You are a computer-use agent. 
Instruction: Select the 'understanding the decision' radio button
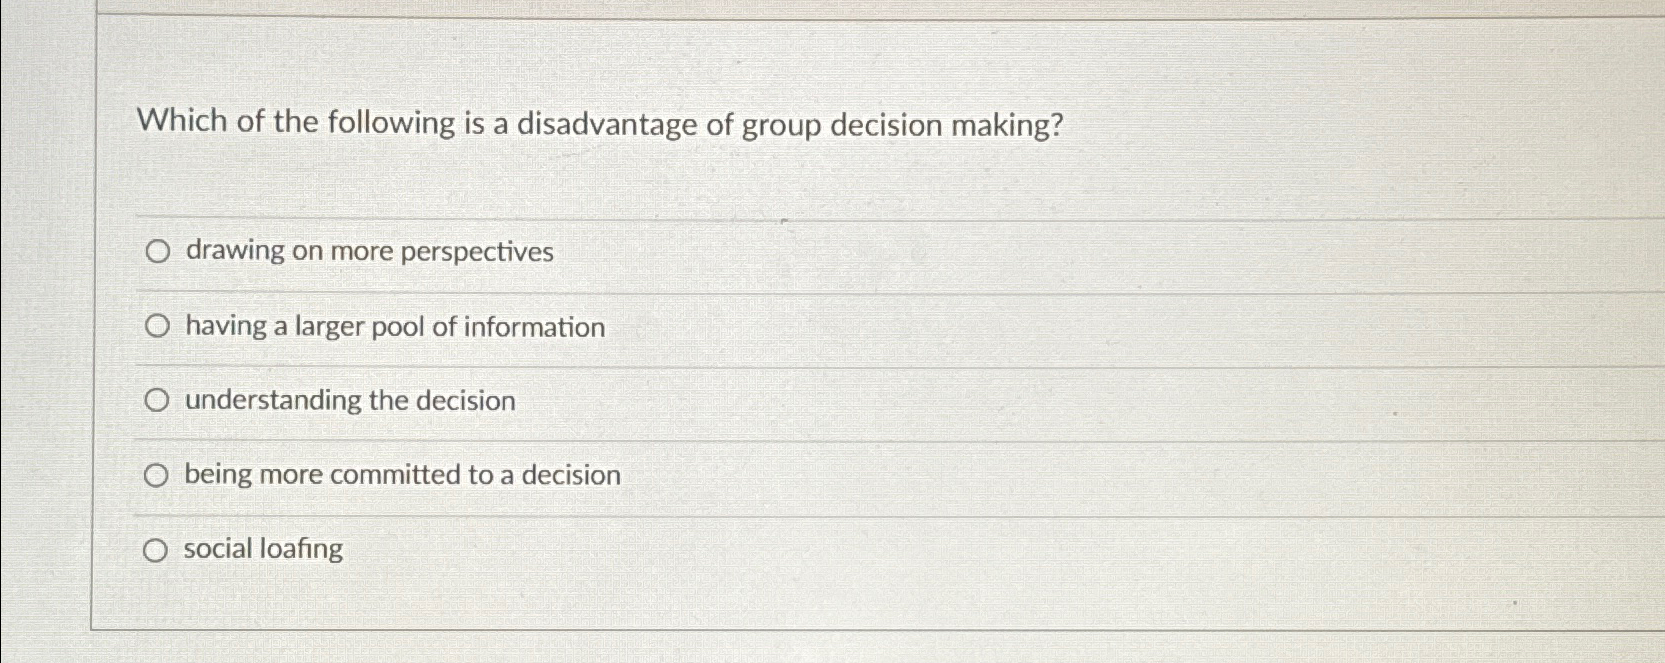[x=156, y=400]
